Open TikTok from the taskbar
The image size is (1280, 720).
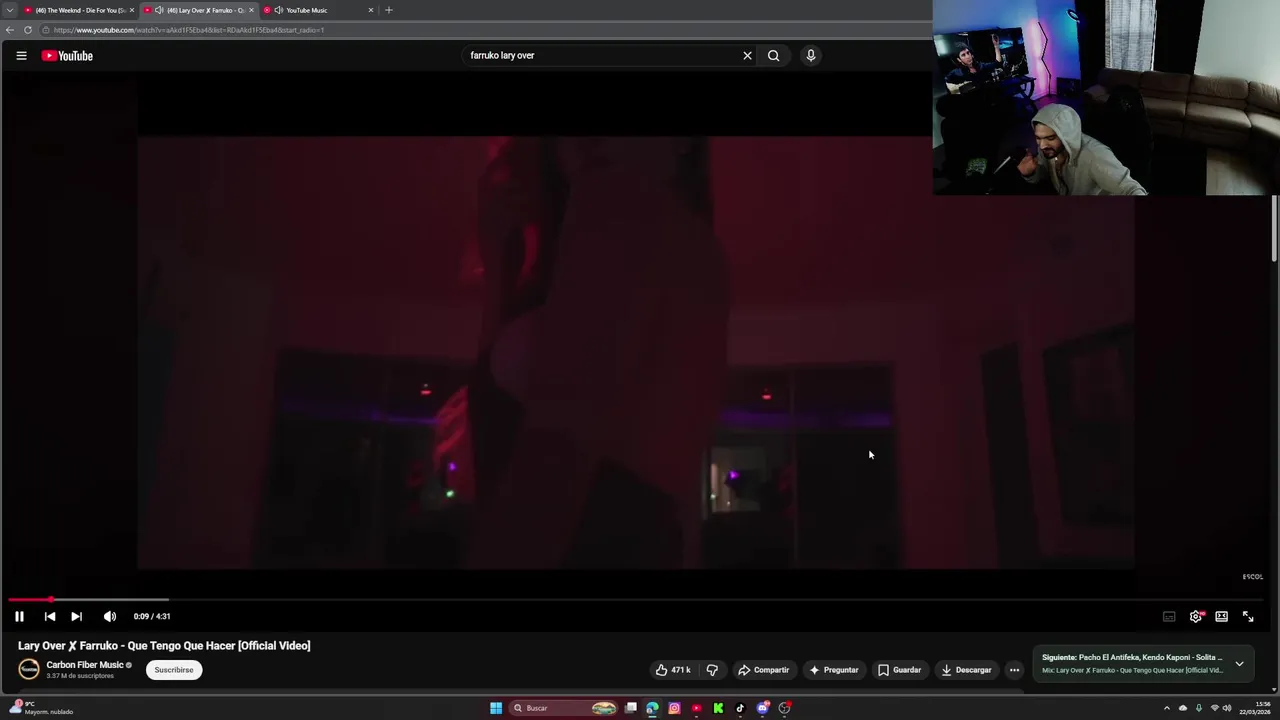click(740, 708)
